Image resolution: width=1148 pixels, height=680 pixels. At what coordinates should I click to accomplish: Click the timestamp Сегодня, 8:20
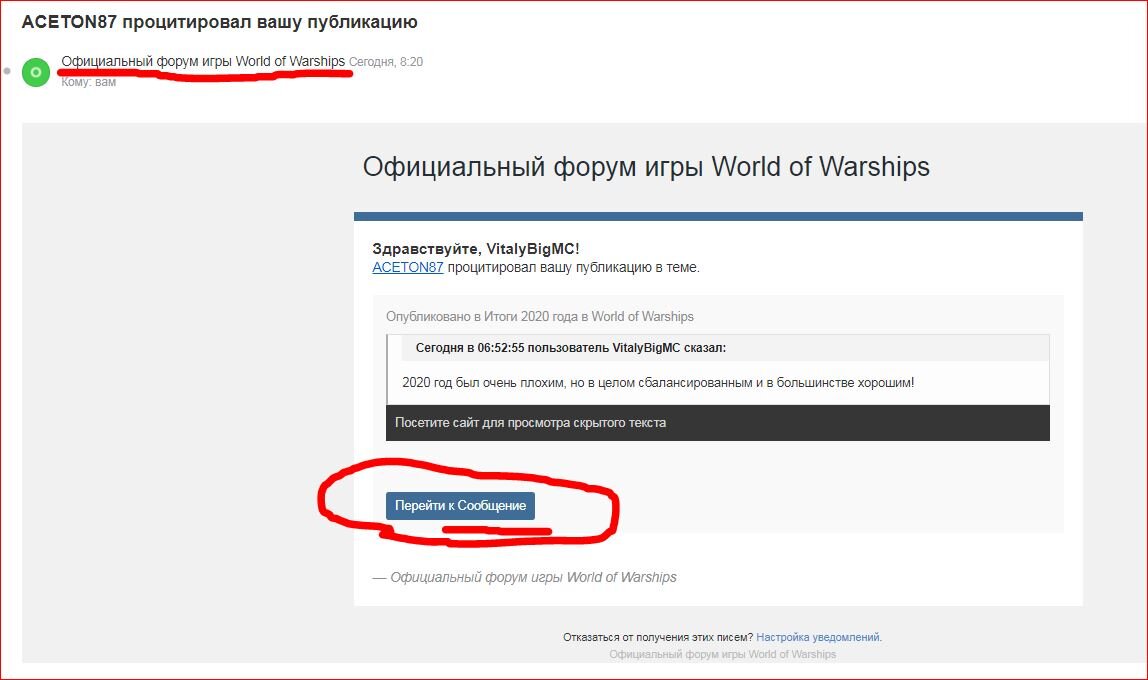(385, 62)
